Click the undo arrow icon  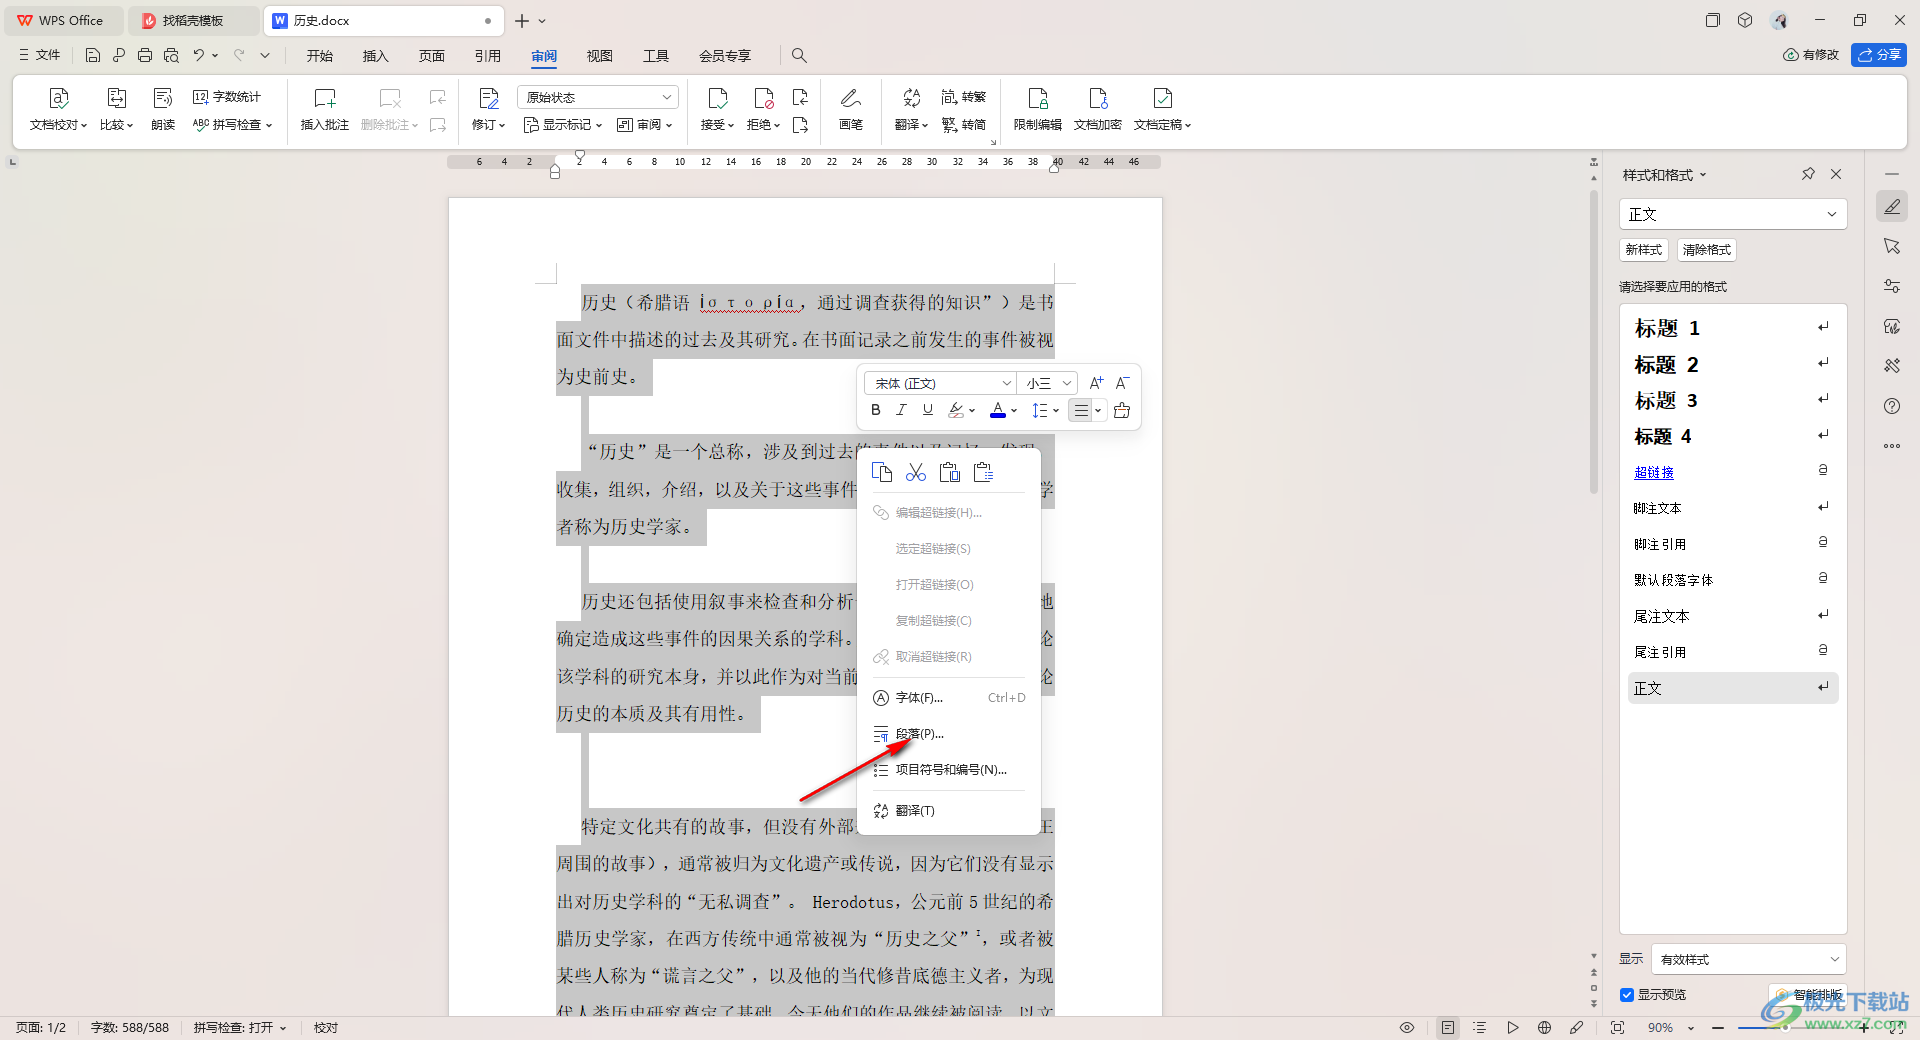click(199, 55)
